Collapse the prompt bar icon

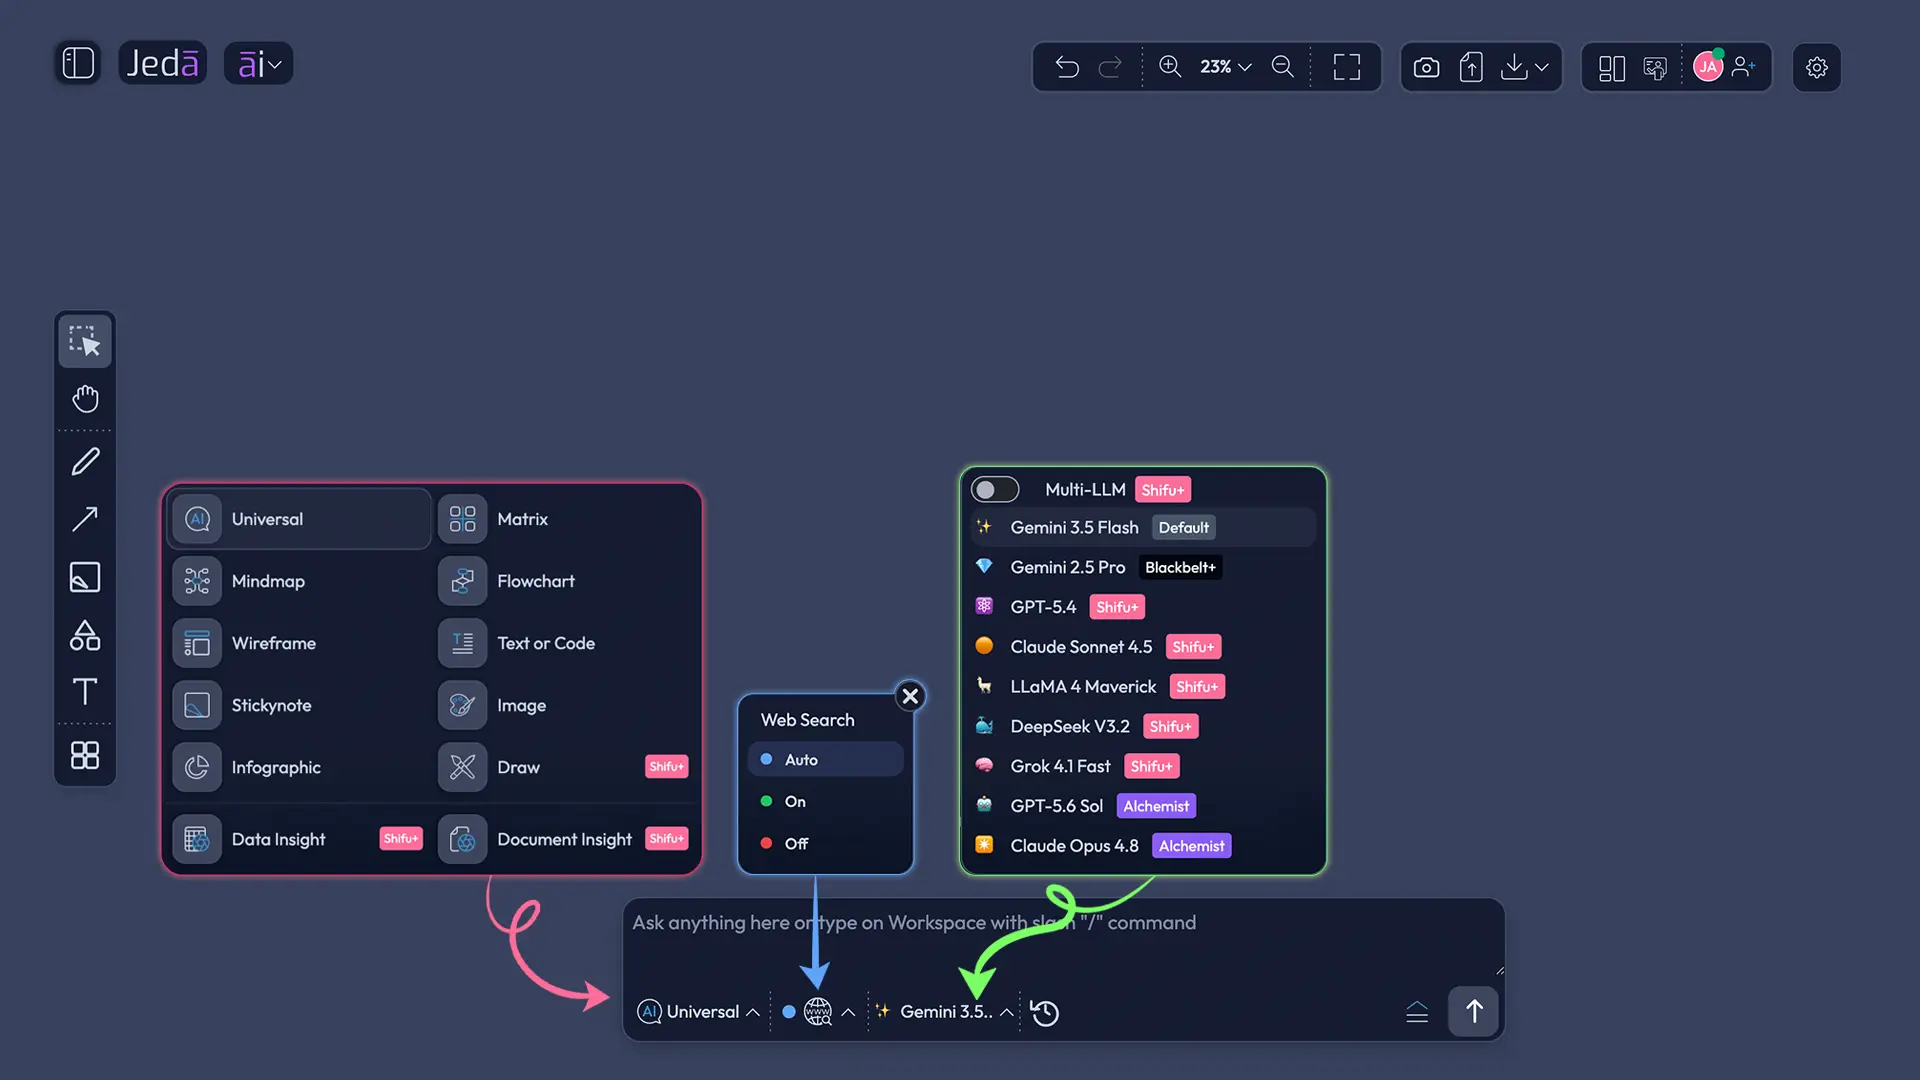(x=1417, y=1012)
